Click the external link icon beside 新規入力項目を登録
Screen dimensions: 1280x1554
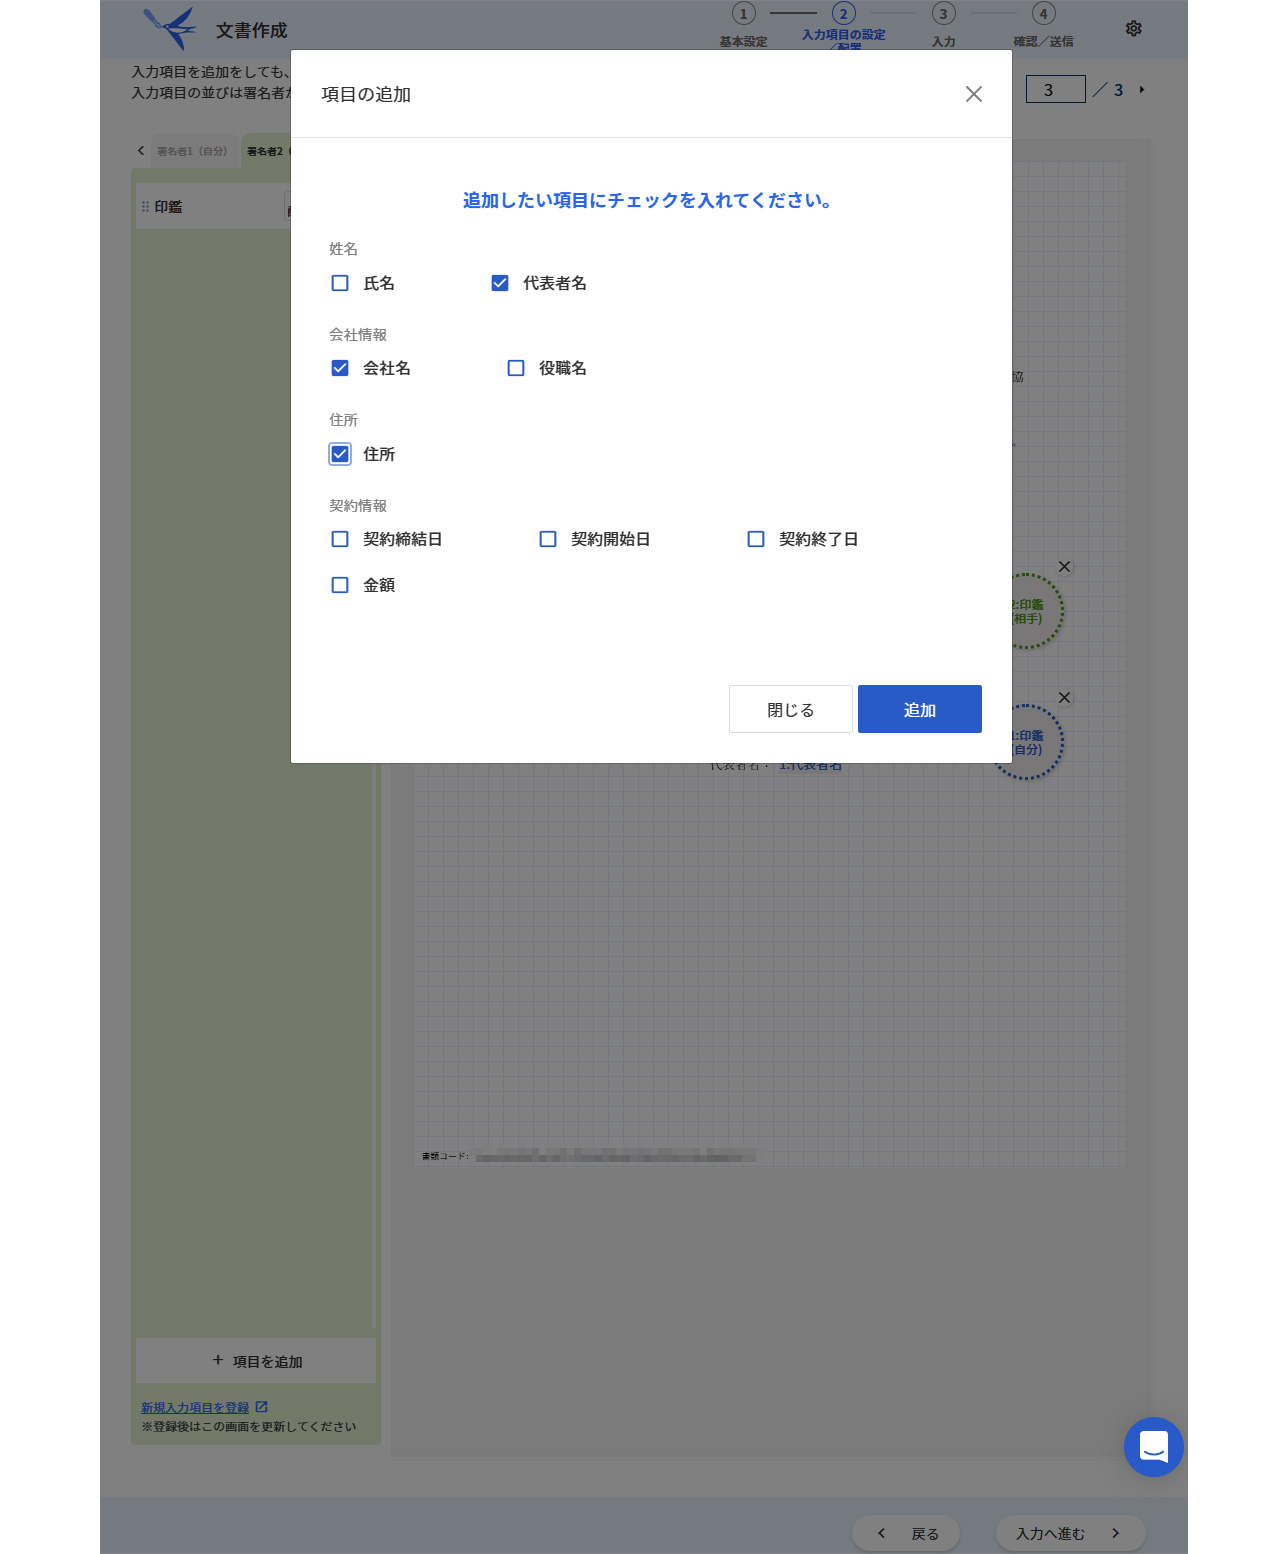pos(262,1407)
